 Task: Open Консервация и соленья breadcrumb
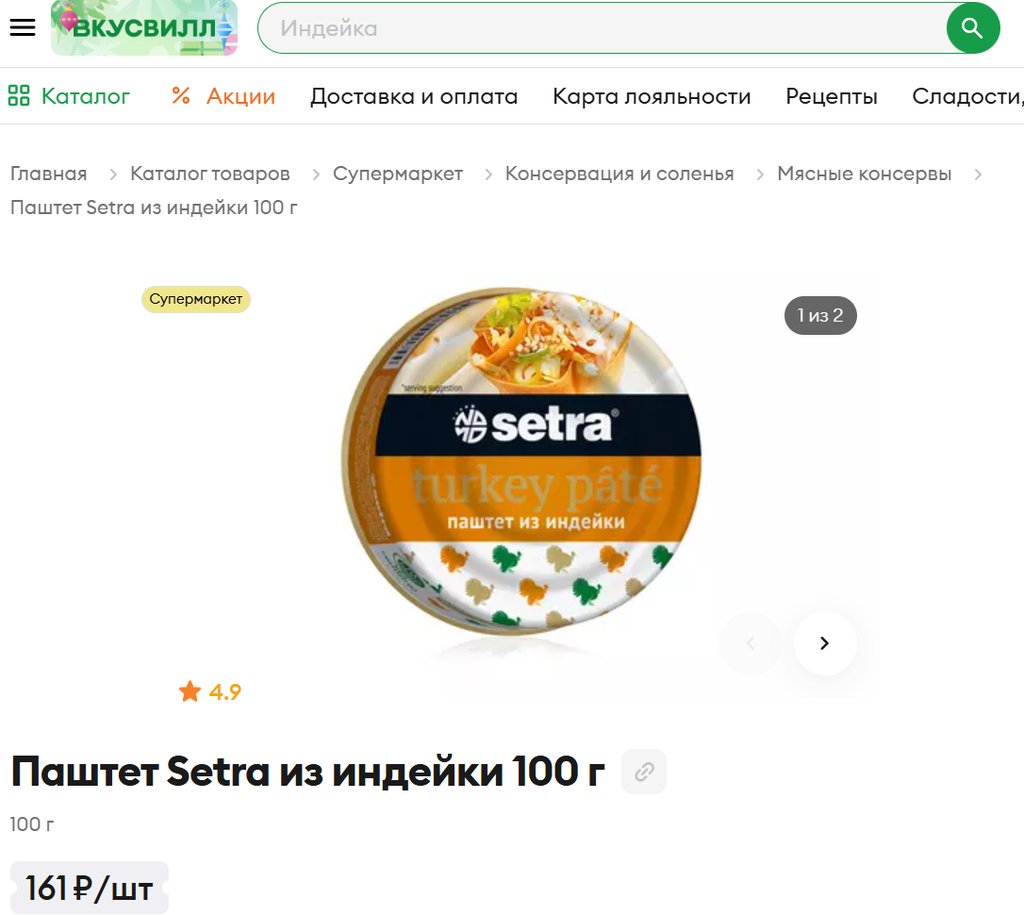click(619, 174)
